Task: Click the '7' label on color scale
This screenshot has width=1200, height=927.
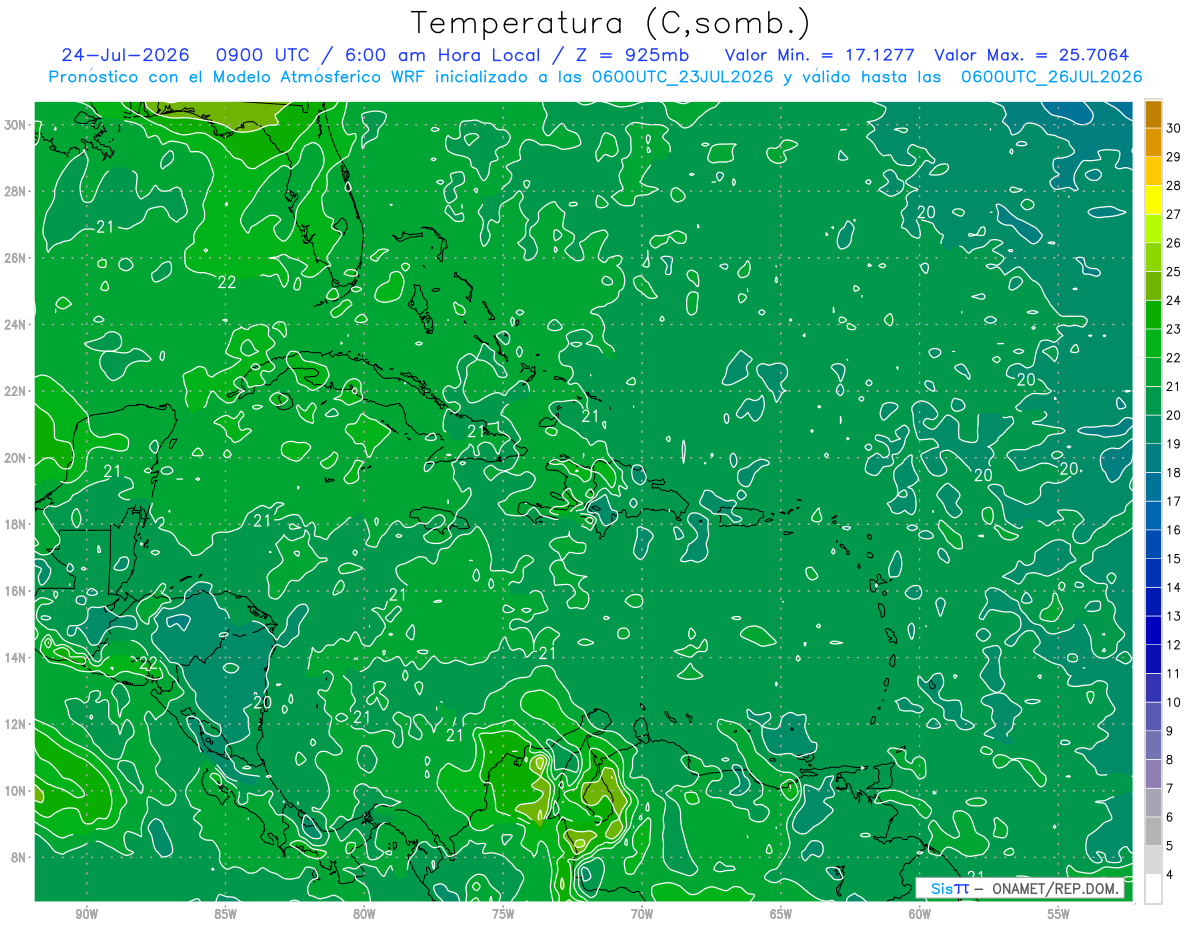Action: pos(1171,789)
